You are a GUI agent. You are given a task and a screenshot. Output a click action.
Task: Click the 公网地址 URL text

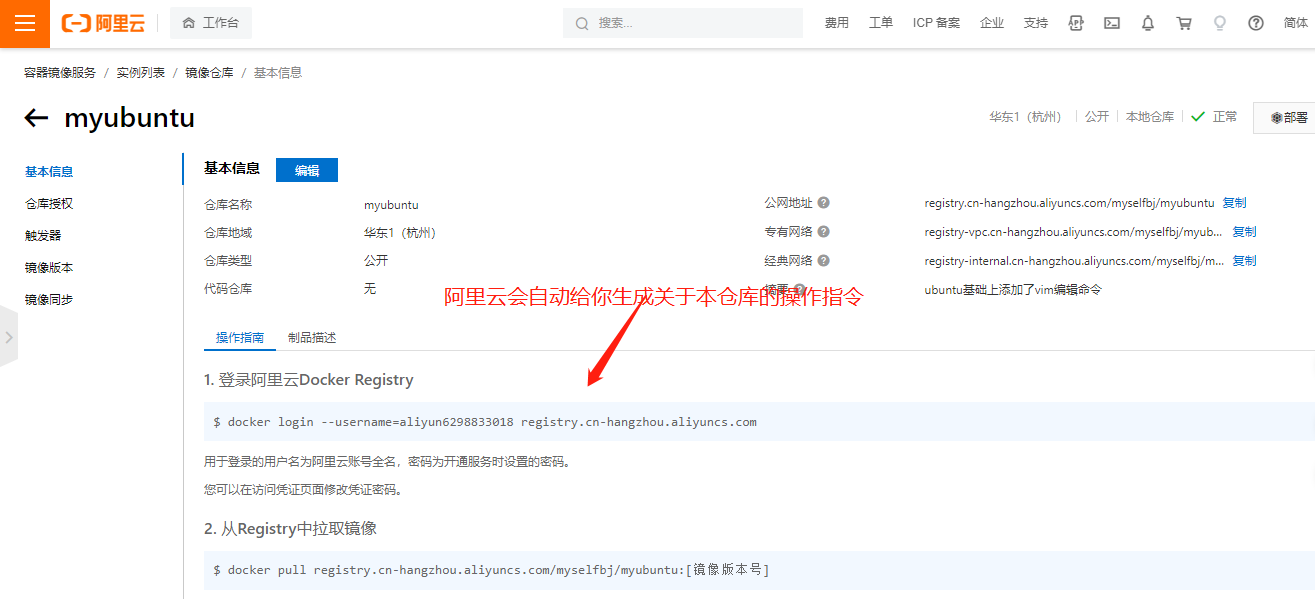point(1070,203)
